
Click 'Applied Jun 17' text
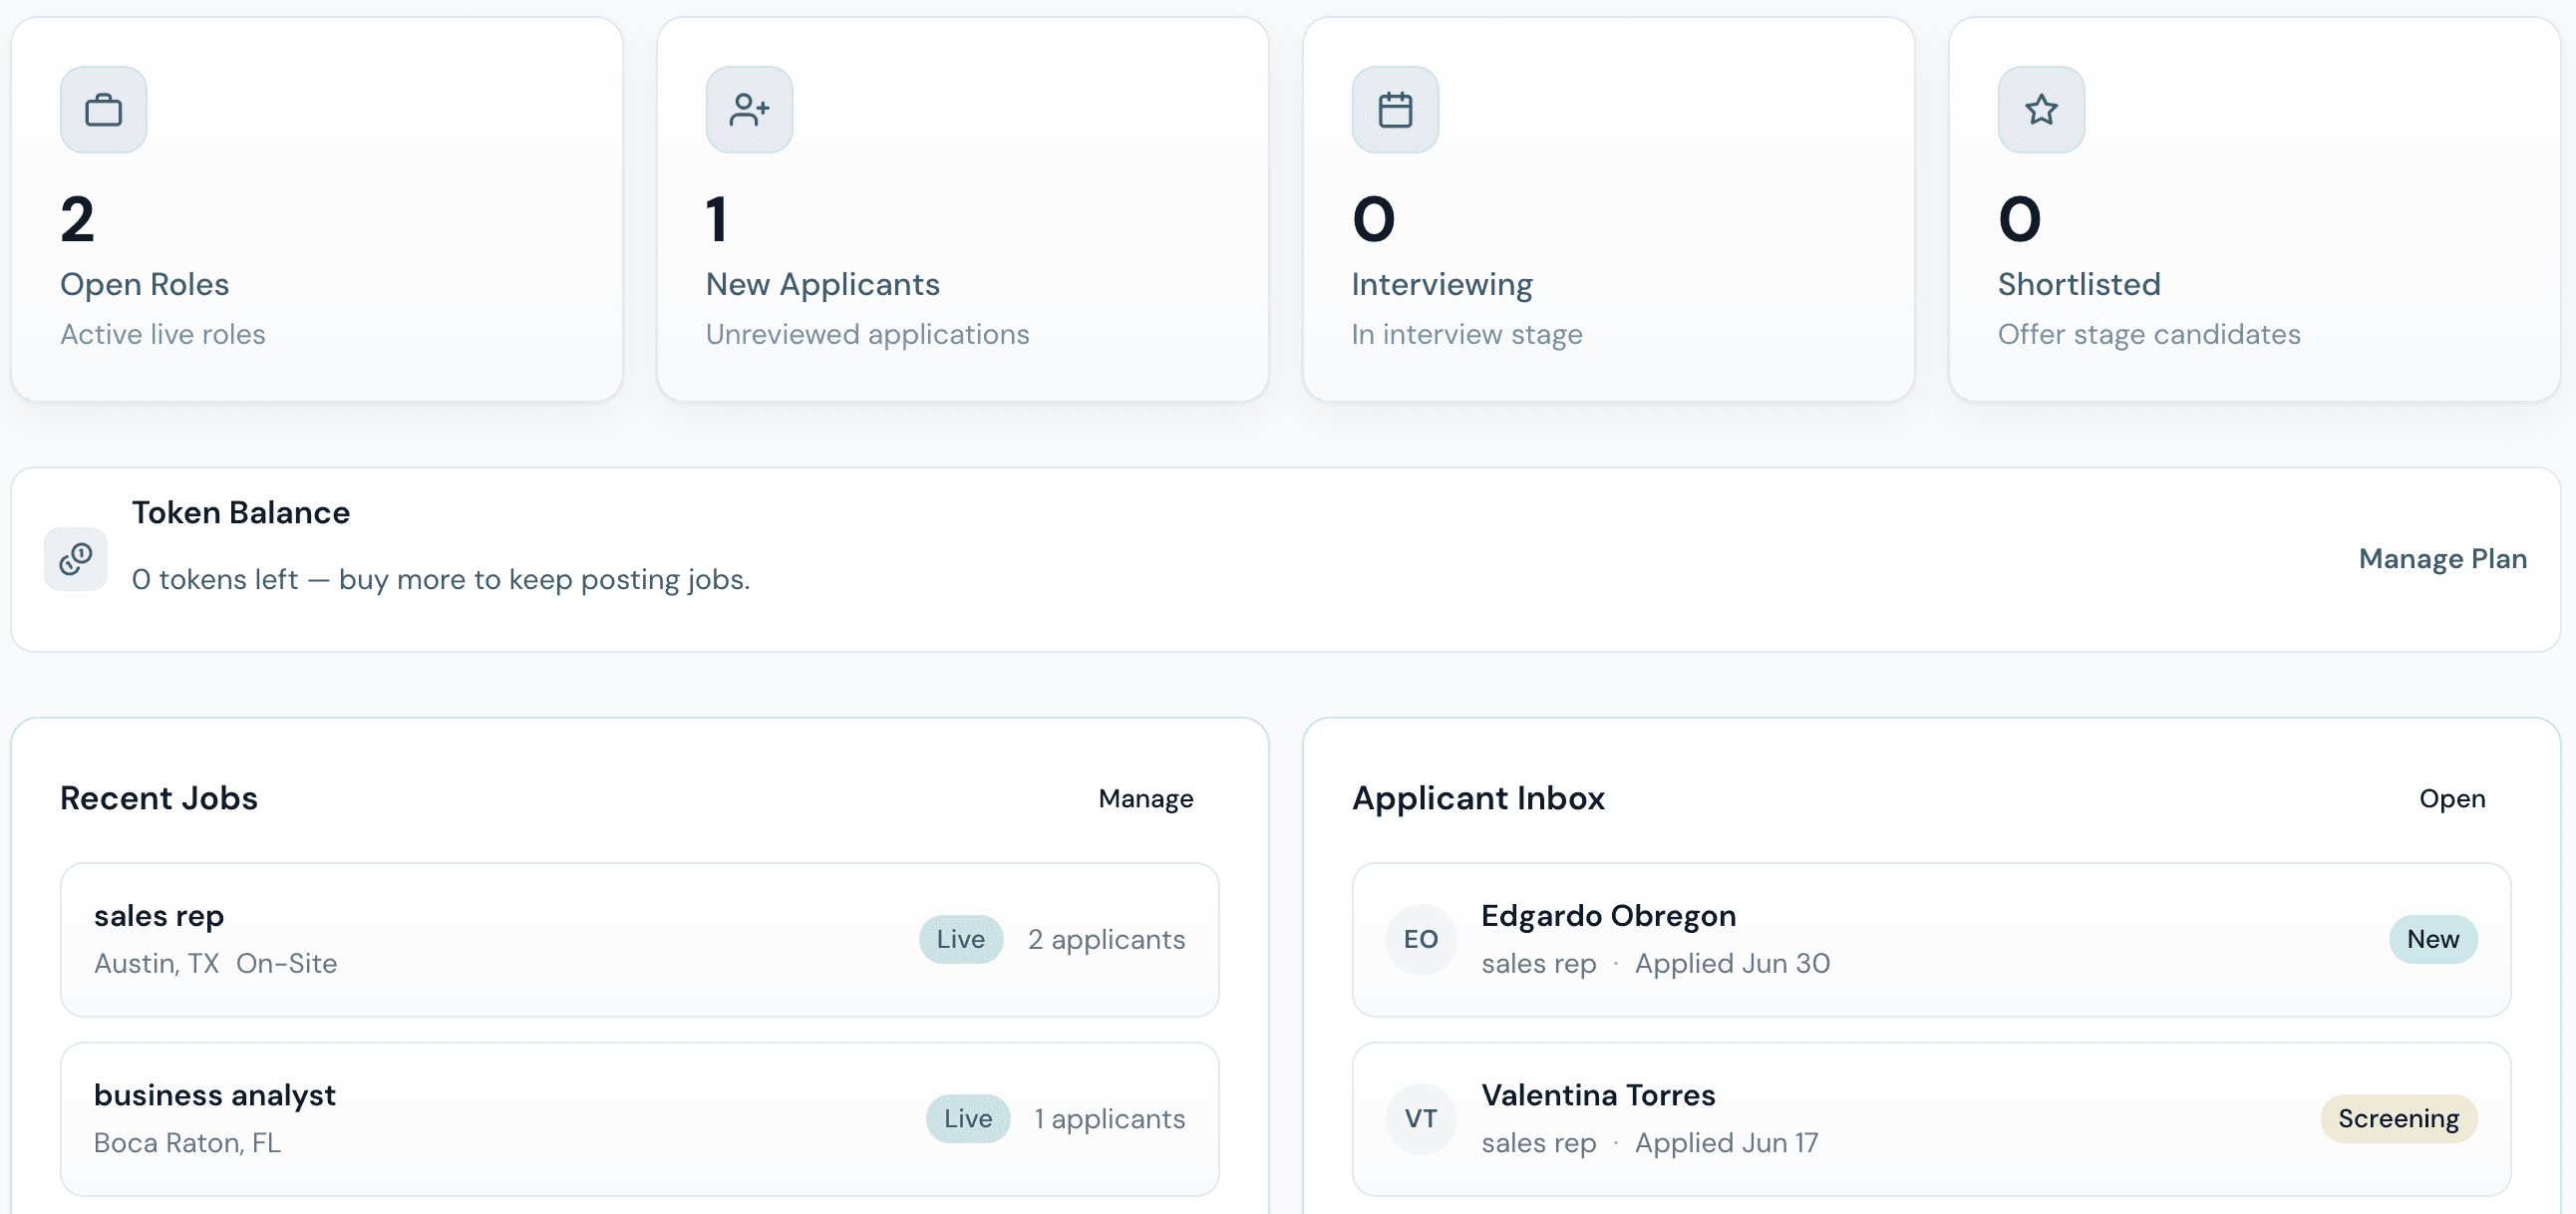tap(1726, 1142)
